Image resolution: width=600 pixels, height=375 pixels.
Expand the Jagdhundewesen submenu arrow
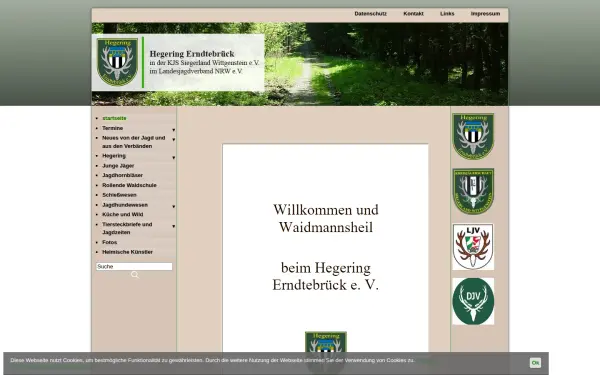pyautogui.click(x=173, y=207)
